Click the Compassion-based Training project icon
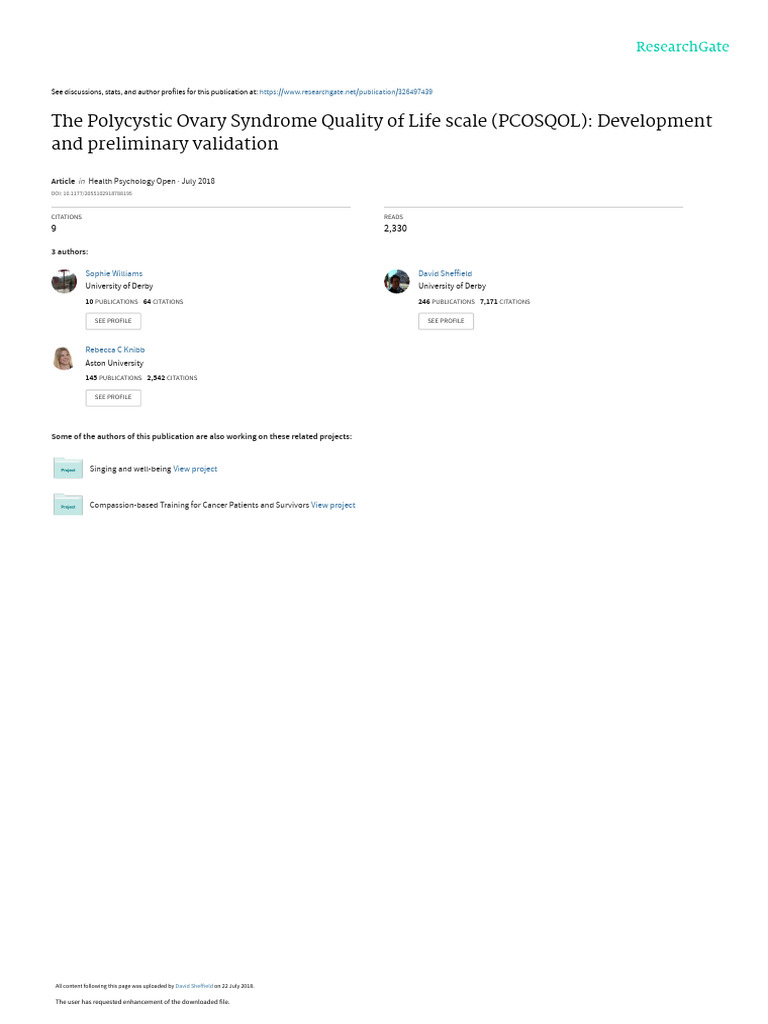The height and width of the screenshot is (1024, 768). click(68, 505)
